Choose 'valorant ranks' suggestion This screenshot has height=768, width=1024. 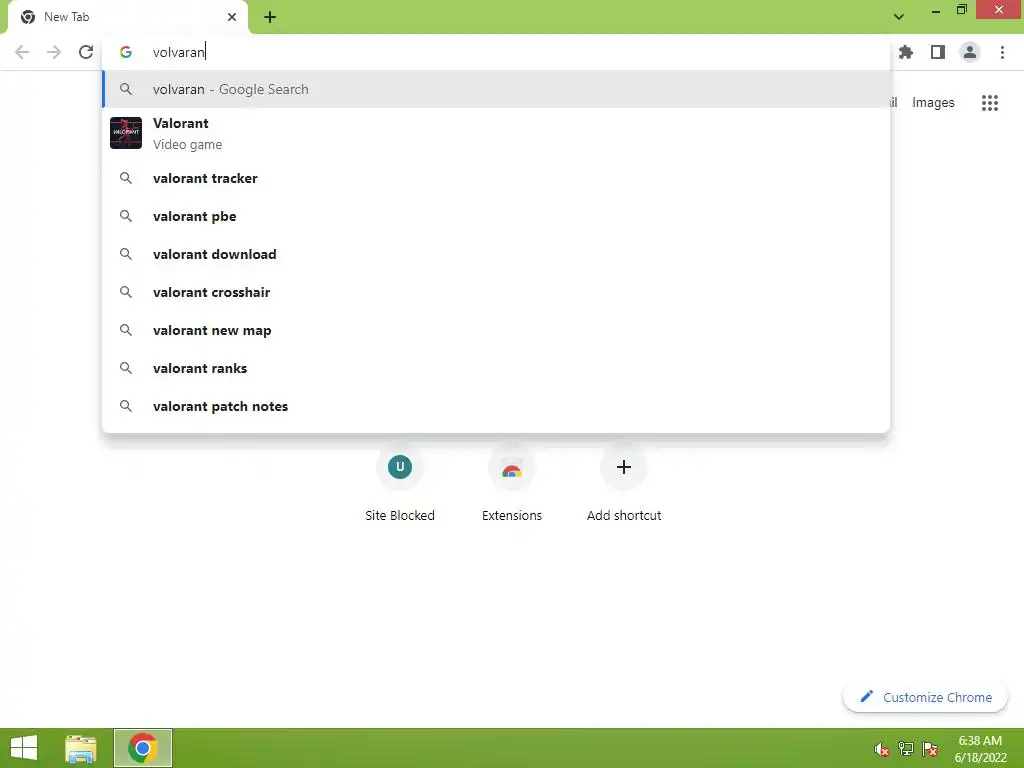point(496,368)
